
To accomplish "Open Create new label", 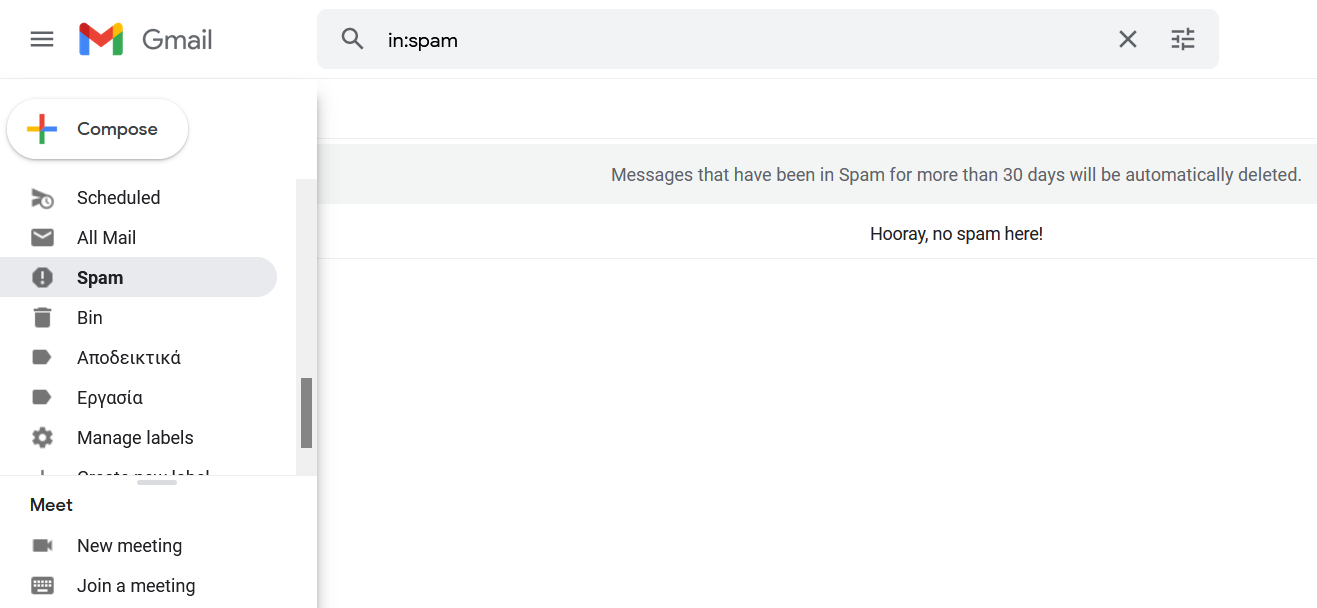I will 142,472.
